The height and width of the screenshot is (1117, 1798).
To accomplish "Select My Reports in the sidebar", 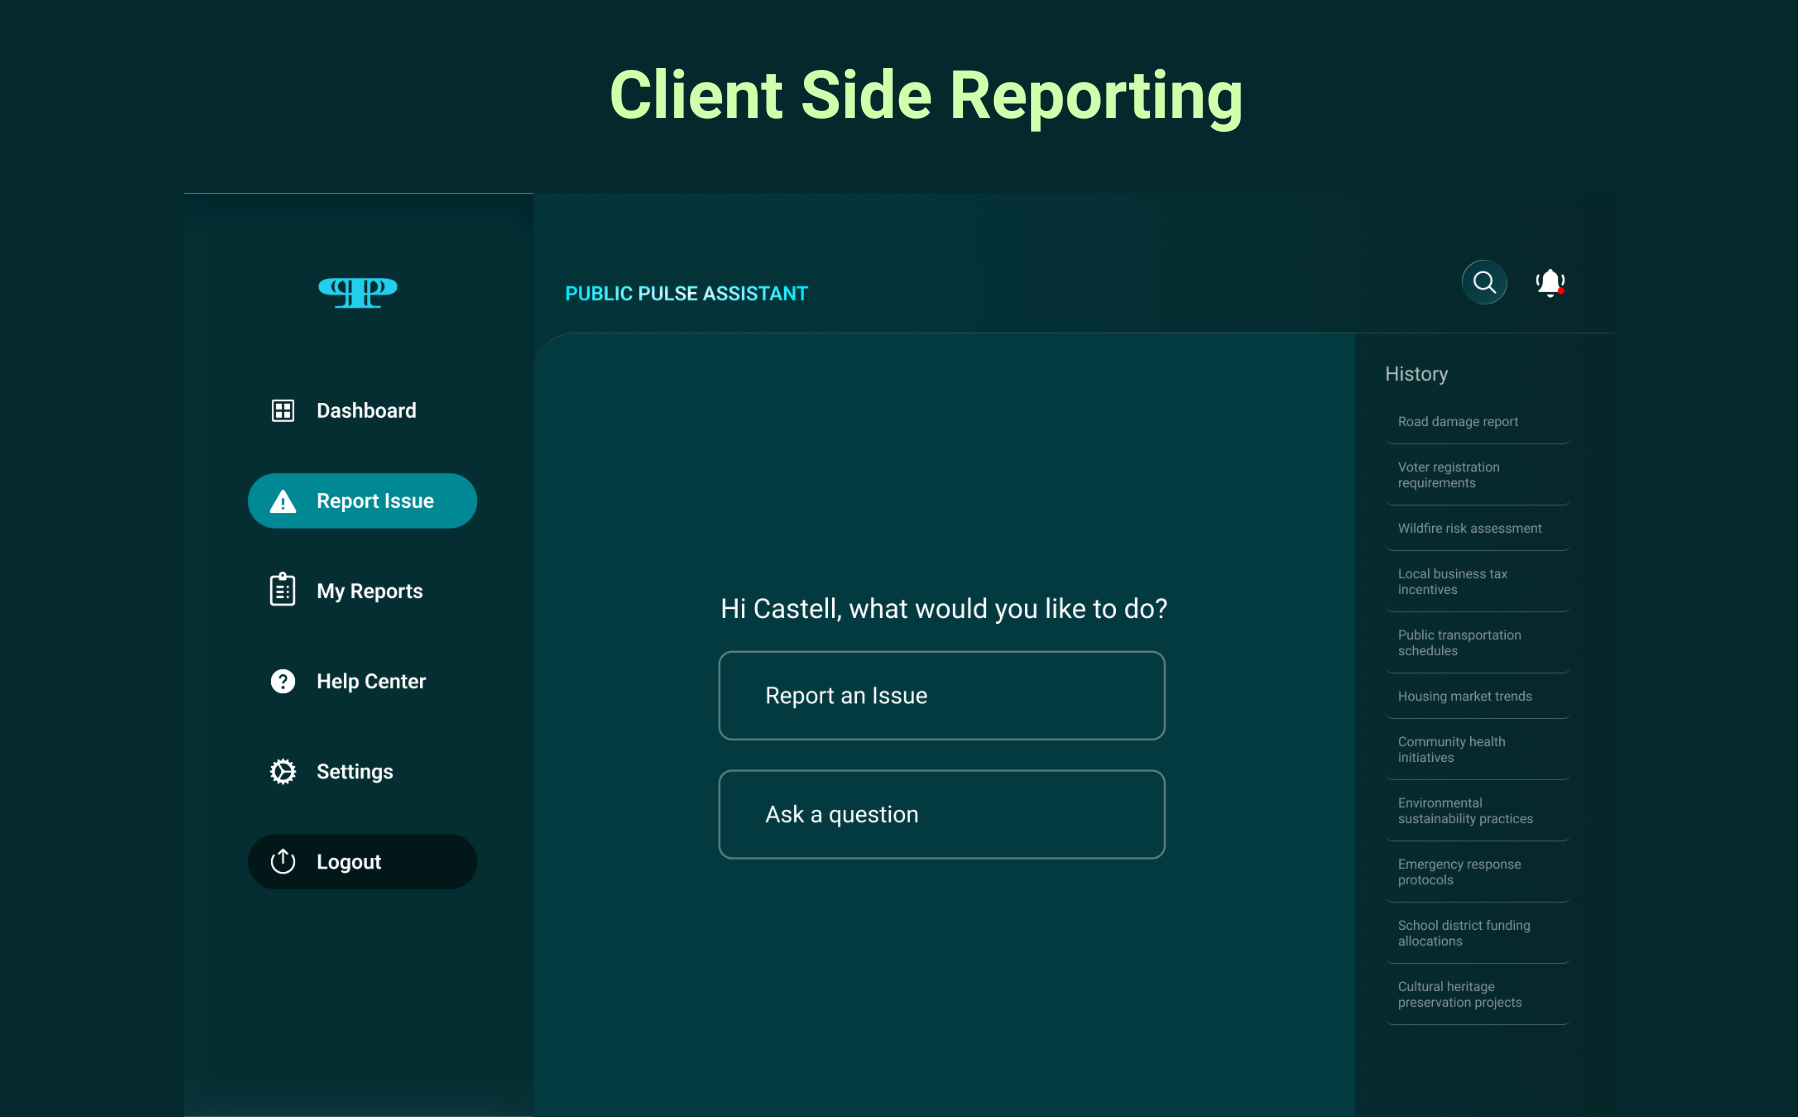I will click(369, 591).
